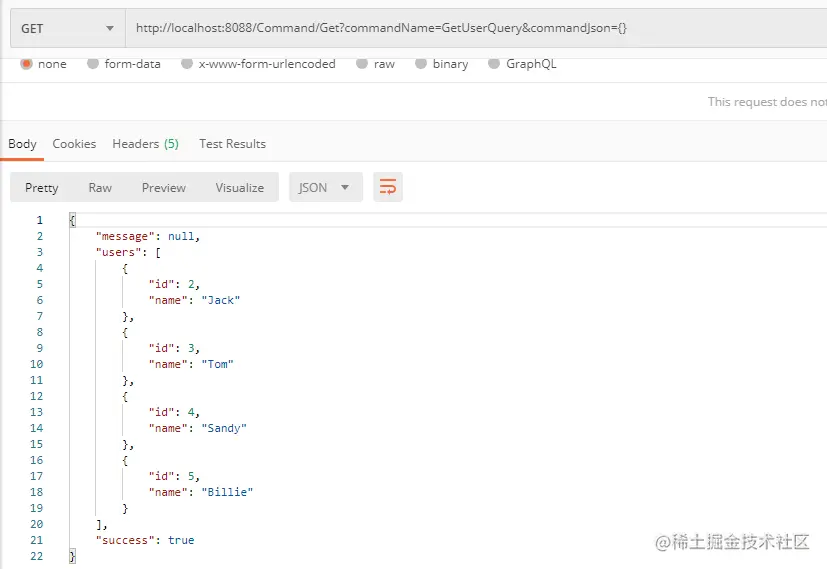Viewport: 827px width, 569px height.
Task: Click the "users": [ line
Action: (128, 252)
